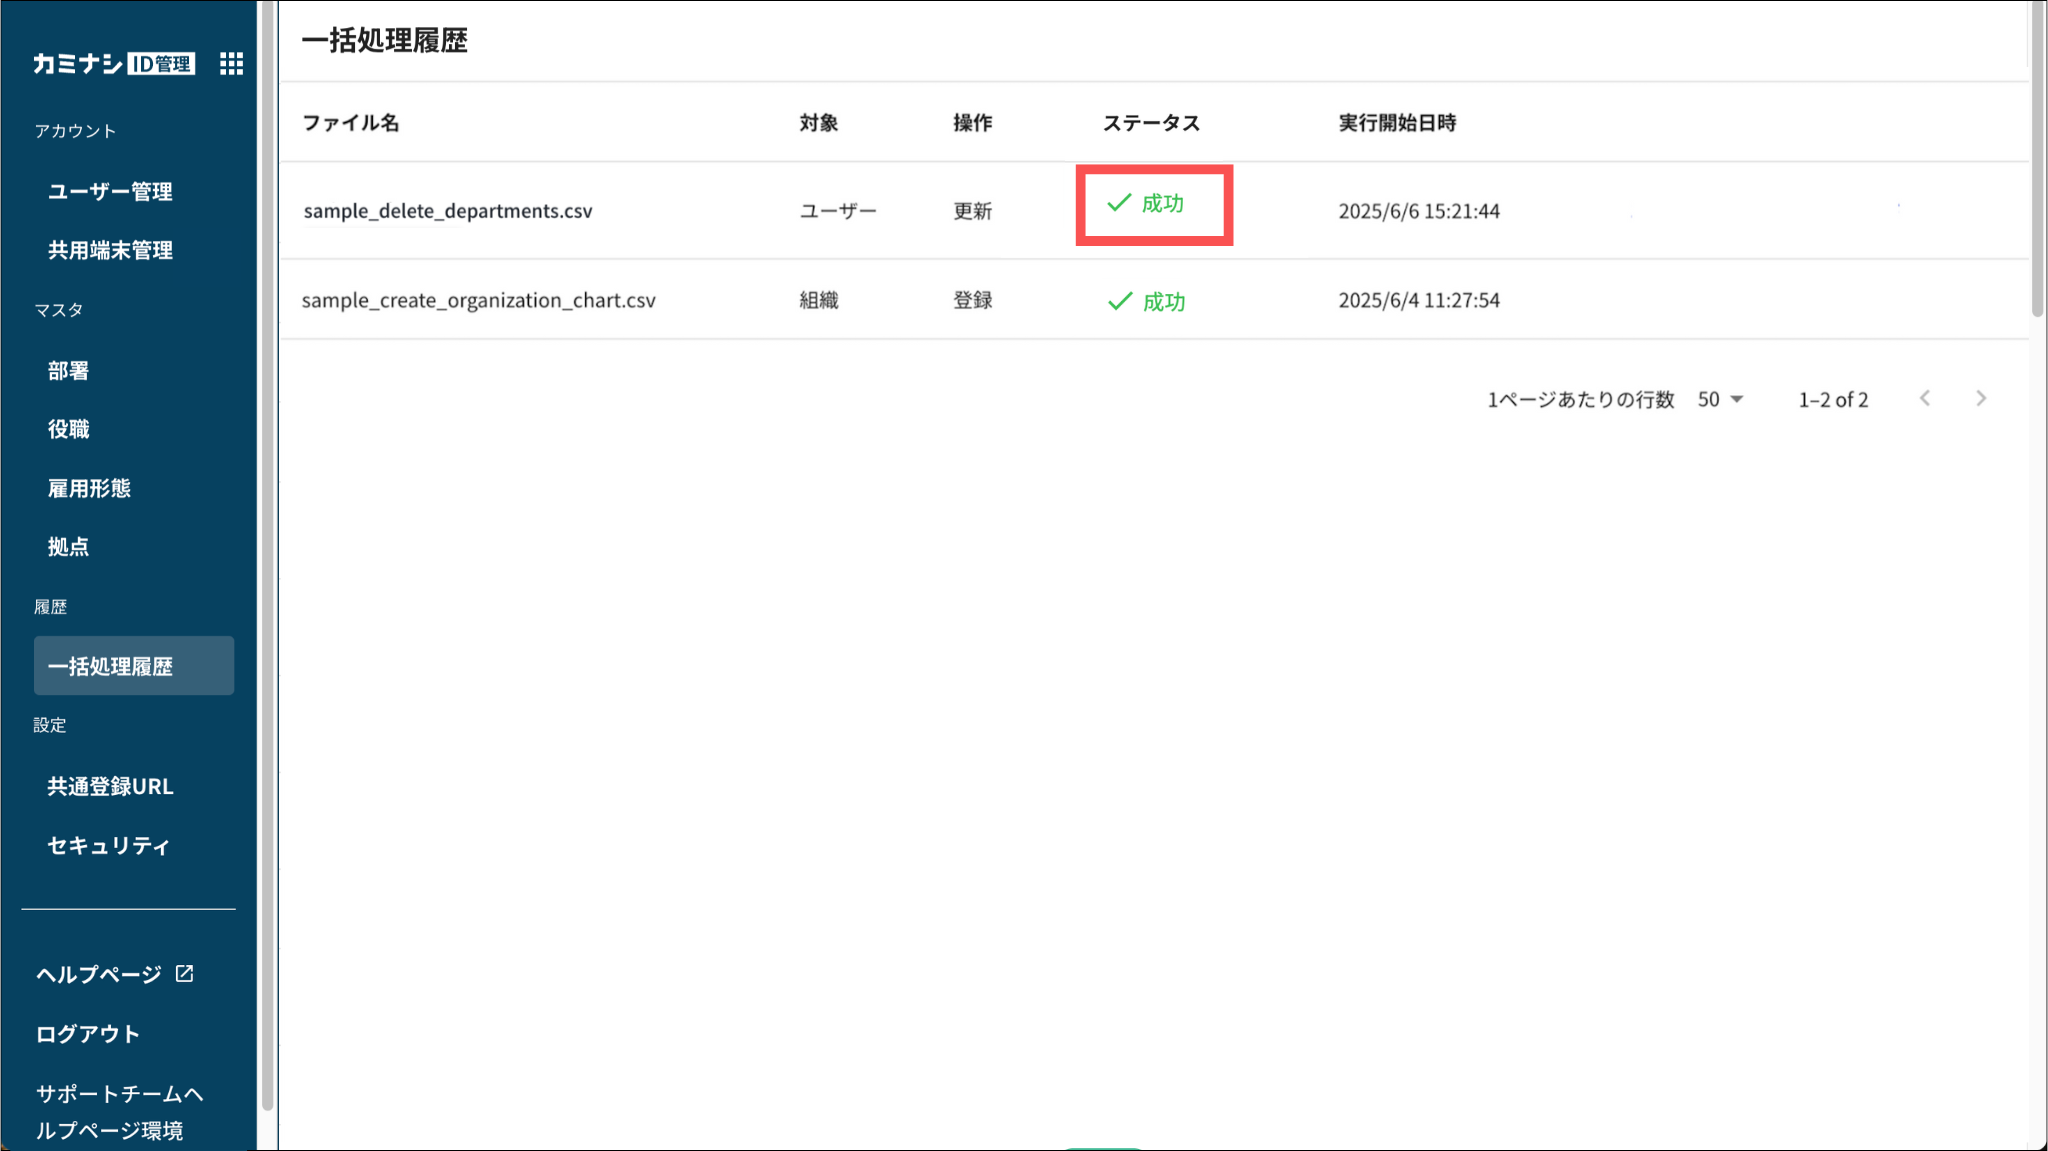The image size is (2048, 1151).
Task: Click the green checkmark in the second row
Action: click(1120, 301)
